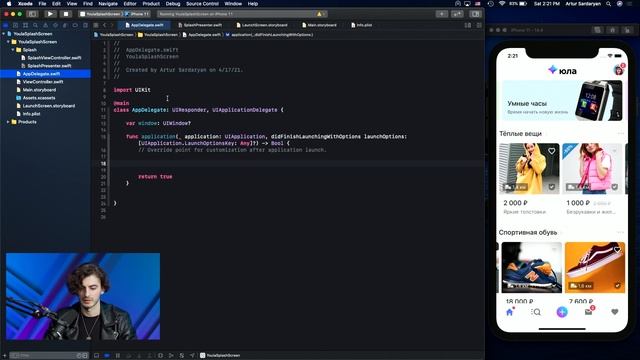Toggle breakpoints activation in debug bar
This screenshot has height=360, width=640.
[x=107, y=355]
